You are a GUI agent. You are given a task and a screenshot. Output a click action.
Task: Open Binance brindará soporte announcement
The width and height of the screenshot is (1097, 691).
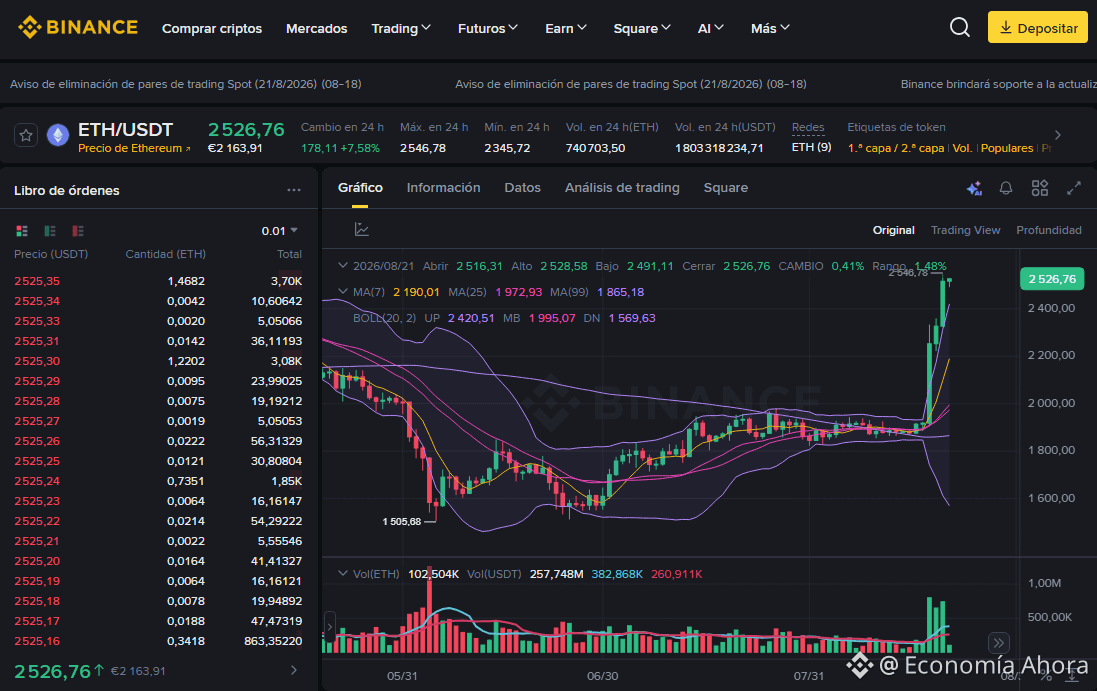[x=998, y=84]
